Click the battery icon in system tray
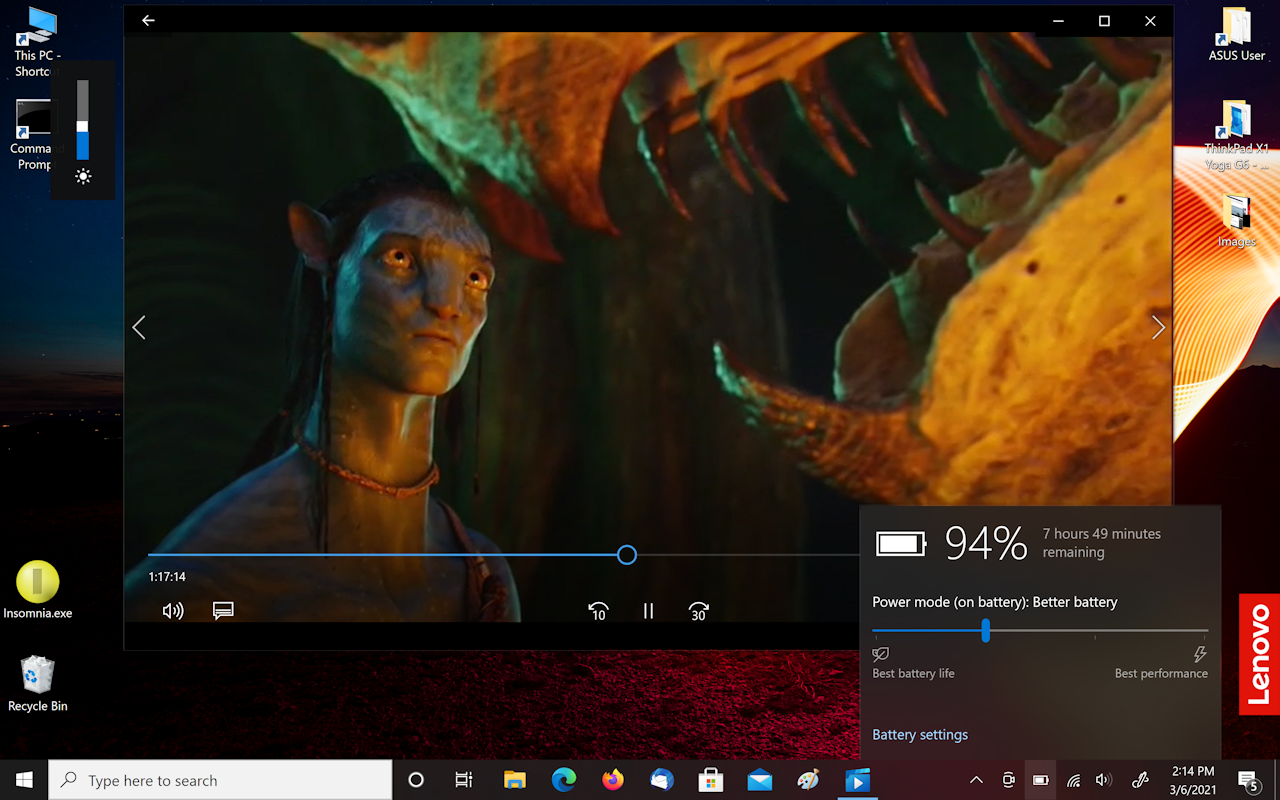Viewport: 1280px width, 800px height. tap(1040, 780)
